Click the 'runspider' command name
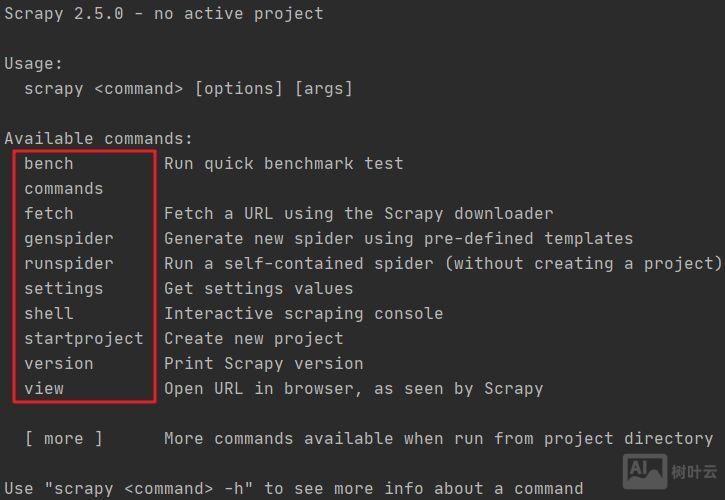725x500 pixels. coord(69,264)
